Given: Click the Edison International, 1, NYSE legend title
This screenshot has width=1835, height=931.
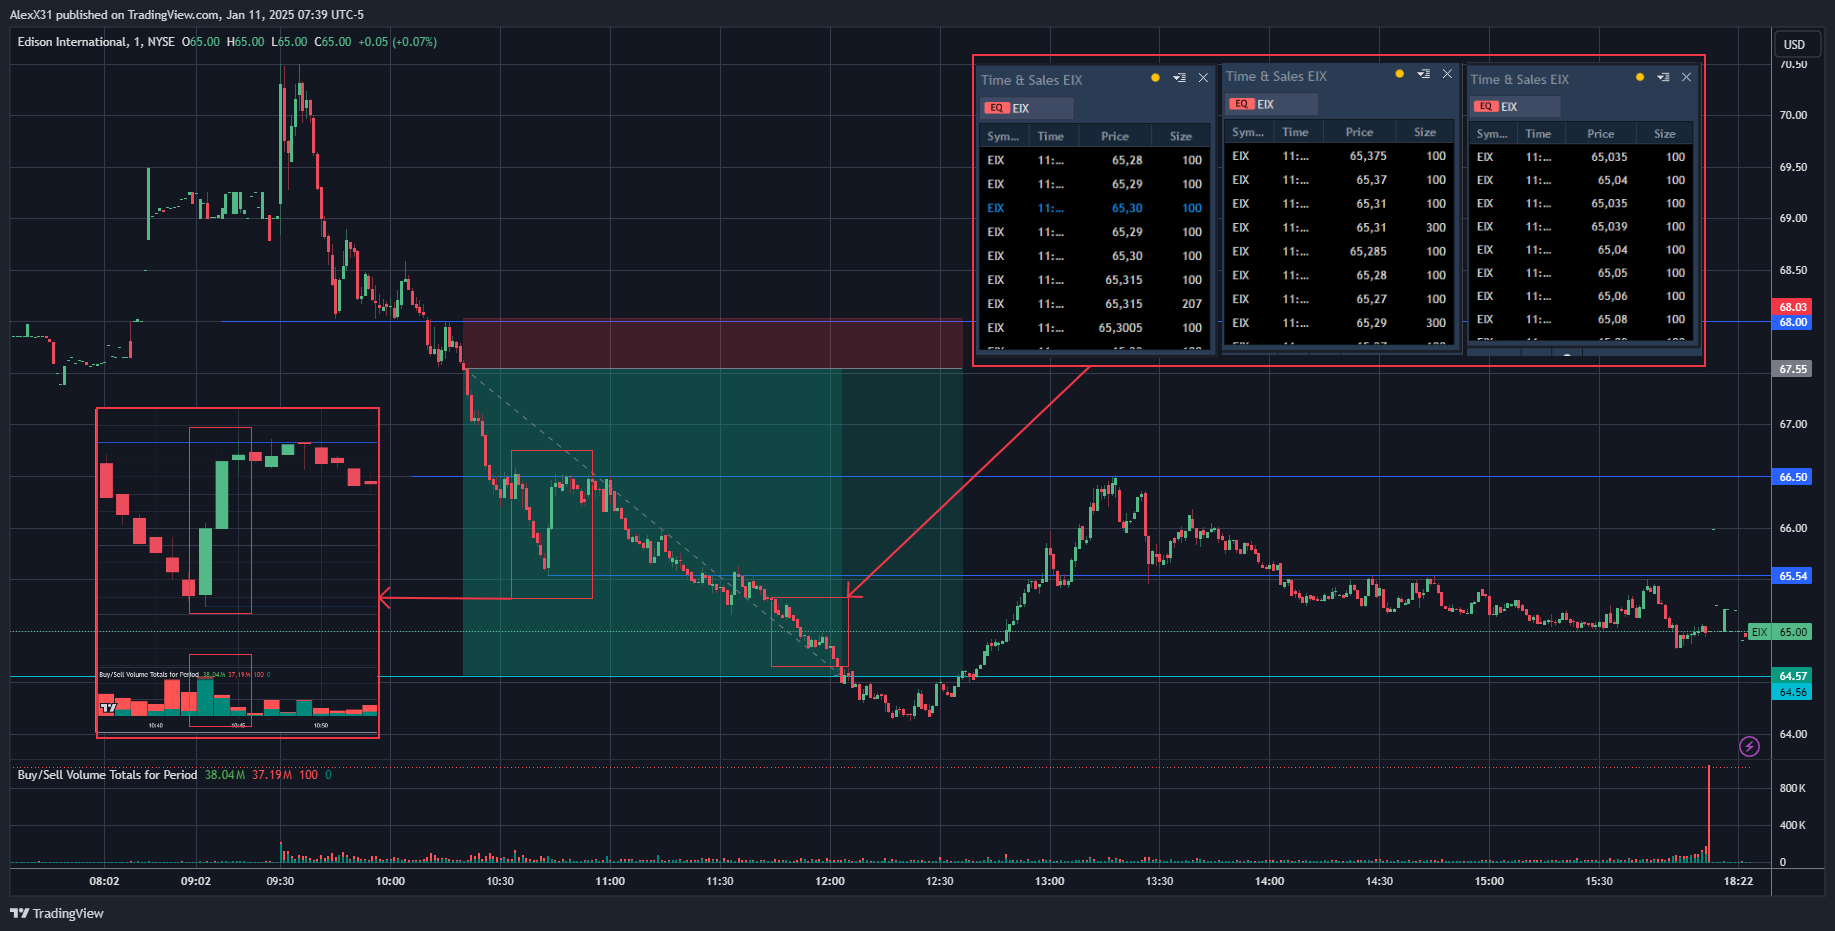Looking at the screenshot, I should (x=96, y=42).
